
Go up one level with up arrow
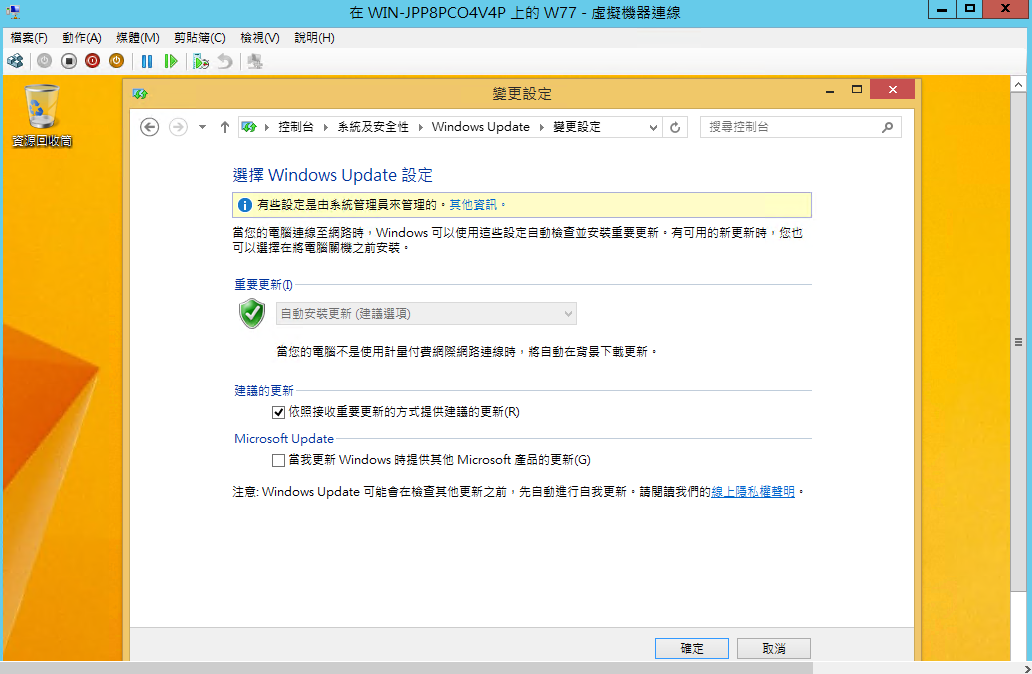(x=224, y=127)
